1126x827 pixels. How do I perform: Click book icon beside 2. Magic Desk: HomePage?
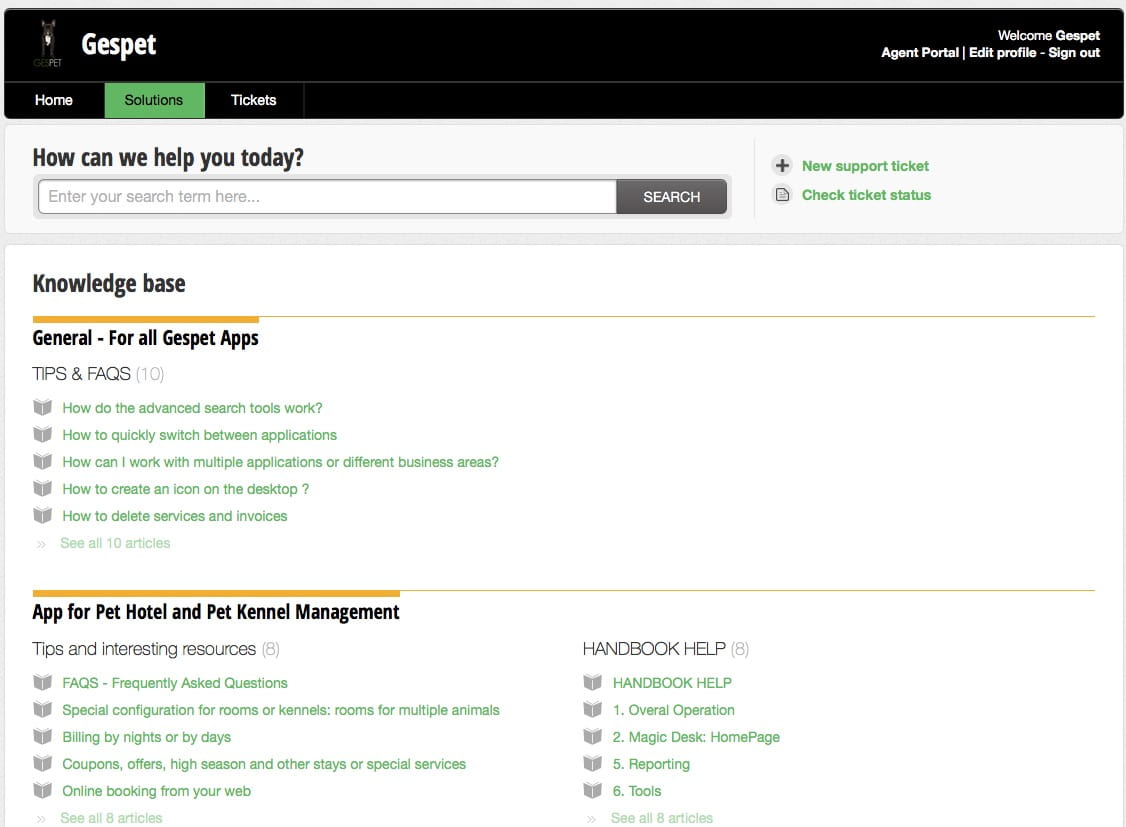[593, 737]
